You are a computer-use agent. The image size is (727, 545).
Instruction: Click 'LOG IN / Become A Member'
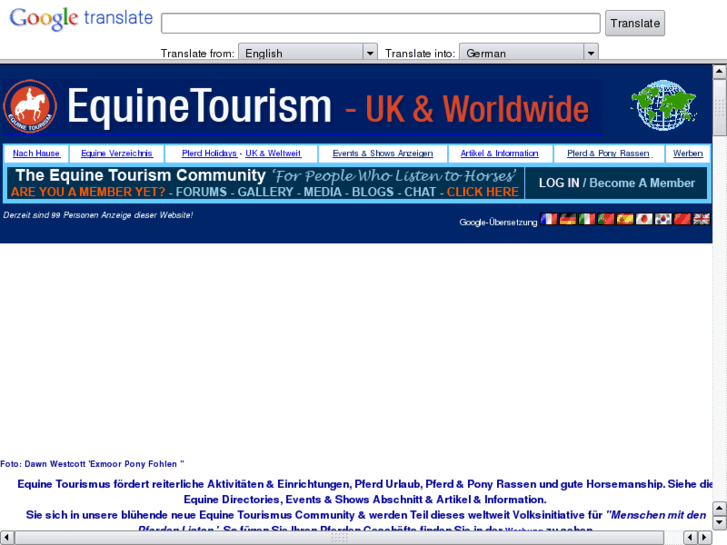click(617, 183)
